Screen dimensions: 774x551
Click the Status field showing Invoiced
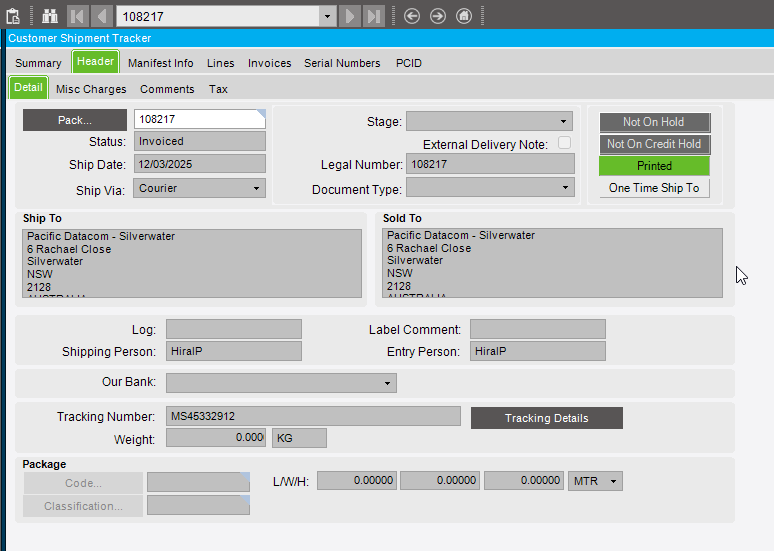199,141
